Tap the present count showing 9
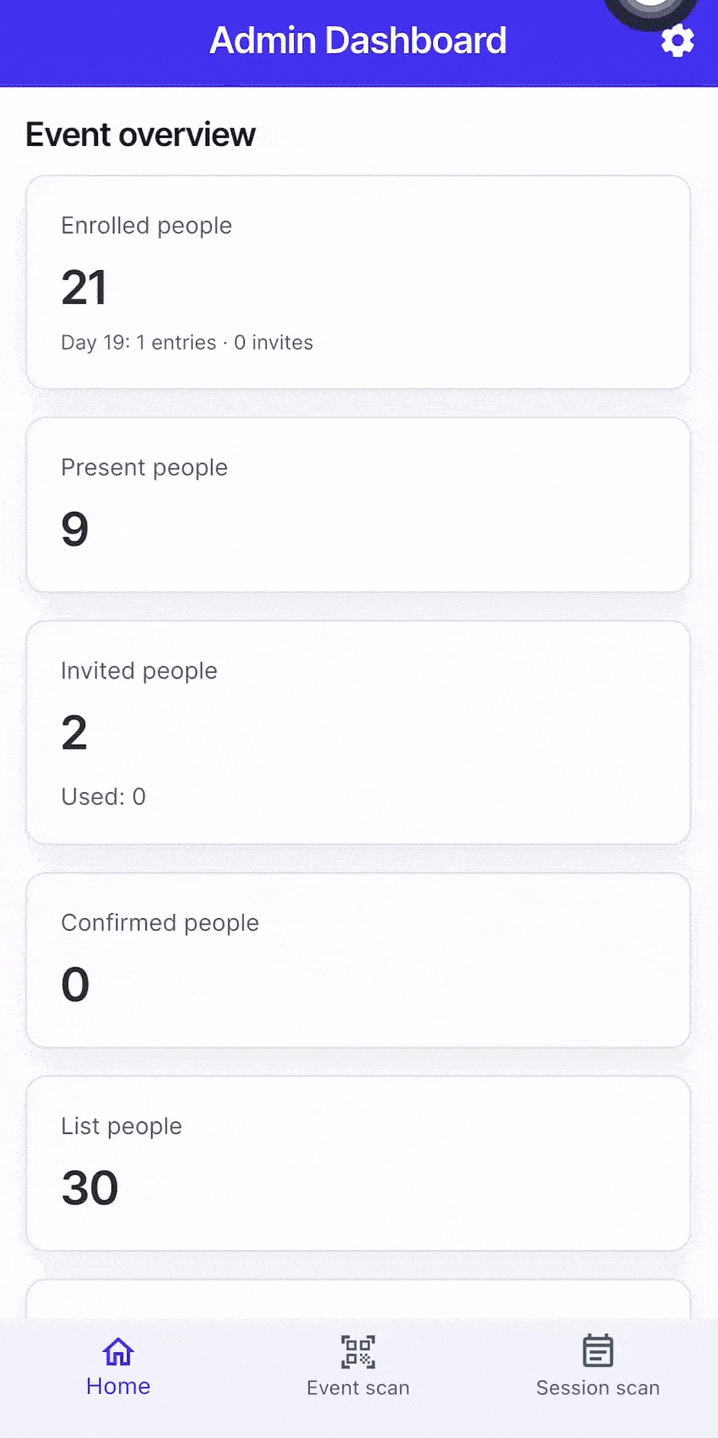 pos(74,529)
